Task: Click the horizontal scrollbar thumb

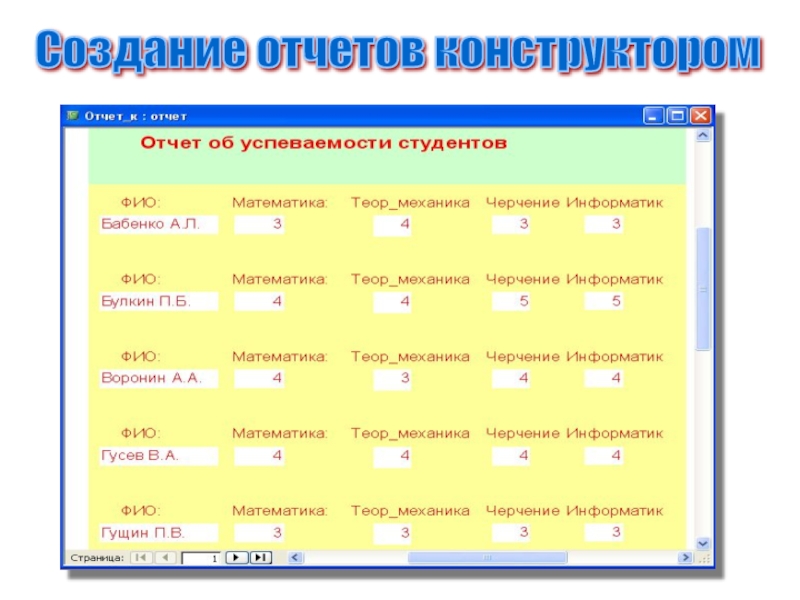Action: click(x=487, y=558)
